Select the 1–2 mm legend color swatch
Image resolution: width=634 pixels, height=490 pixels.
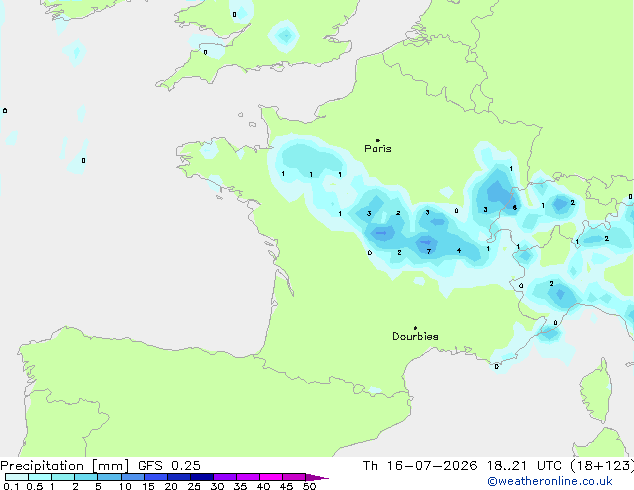tap(63, 477)
